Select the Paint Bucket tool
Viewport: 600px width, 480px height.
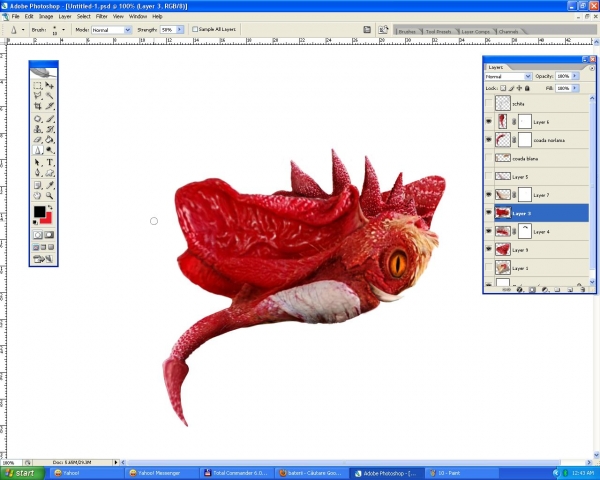[x=49, y=139]
